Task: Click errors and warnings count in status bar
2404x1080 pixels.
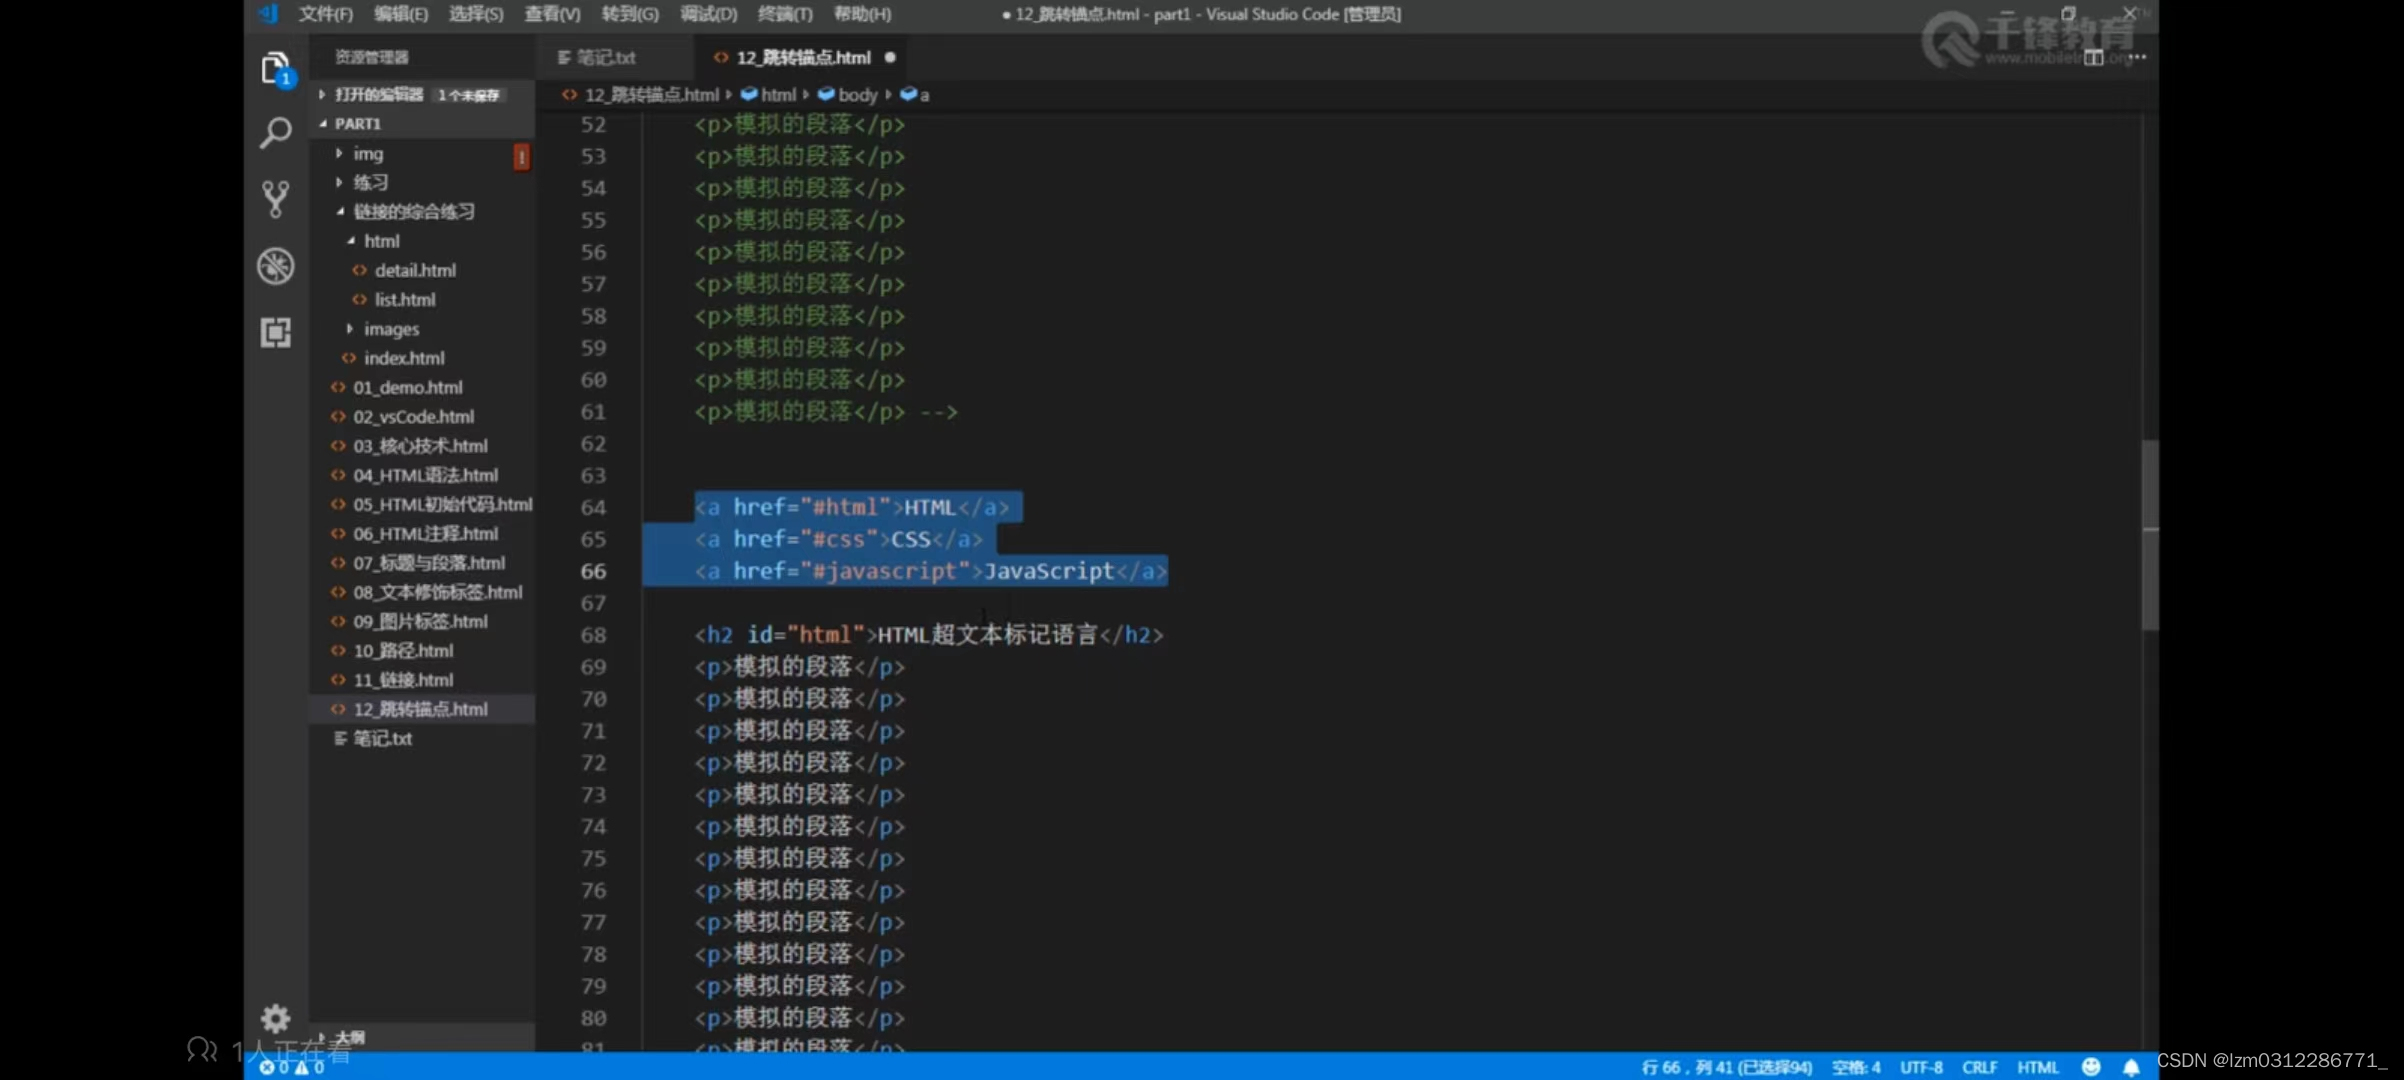Action: click(292, 1067)
